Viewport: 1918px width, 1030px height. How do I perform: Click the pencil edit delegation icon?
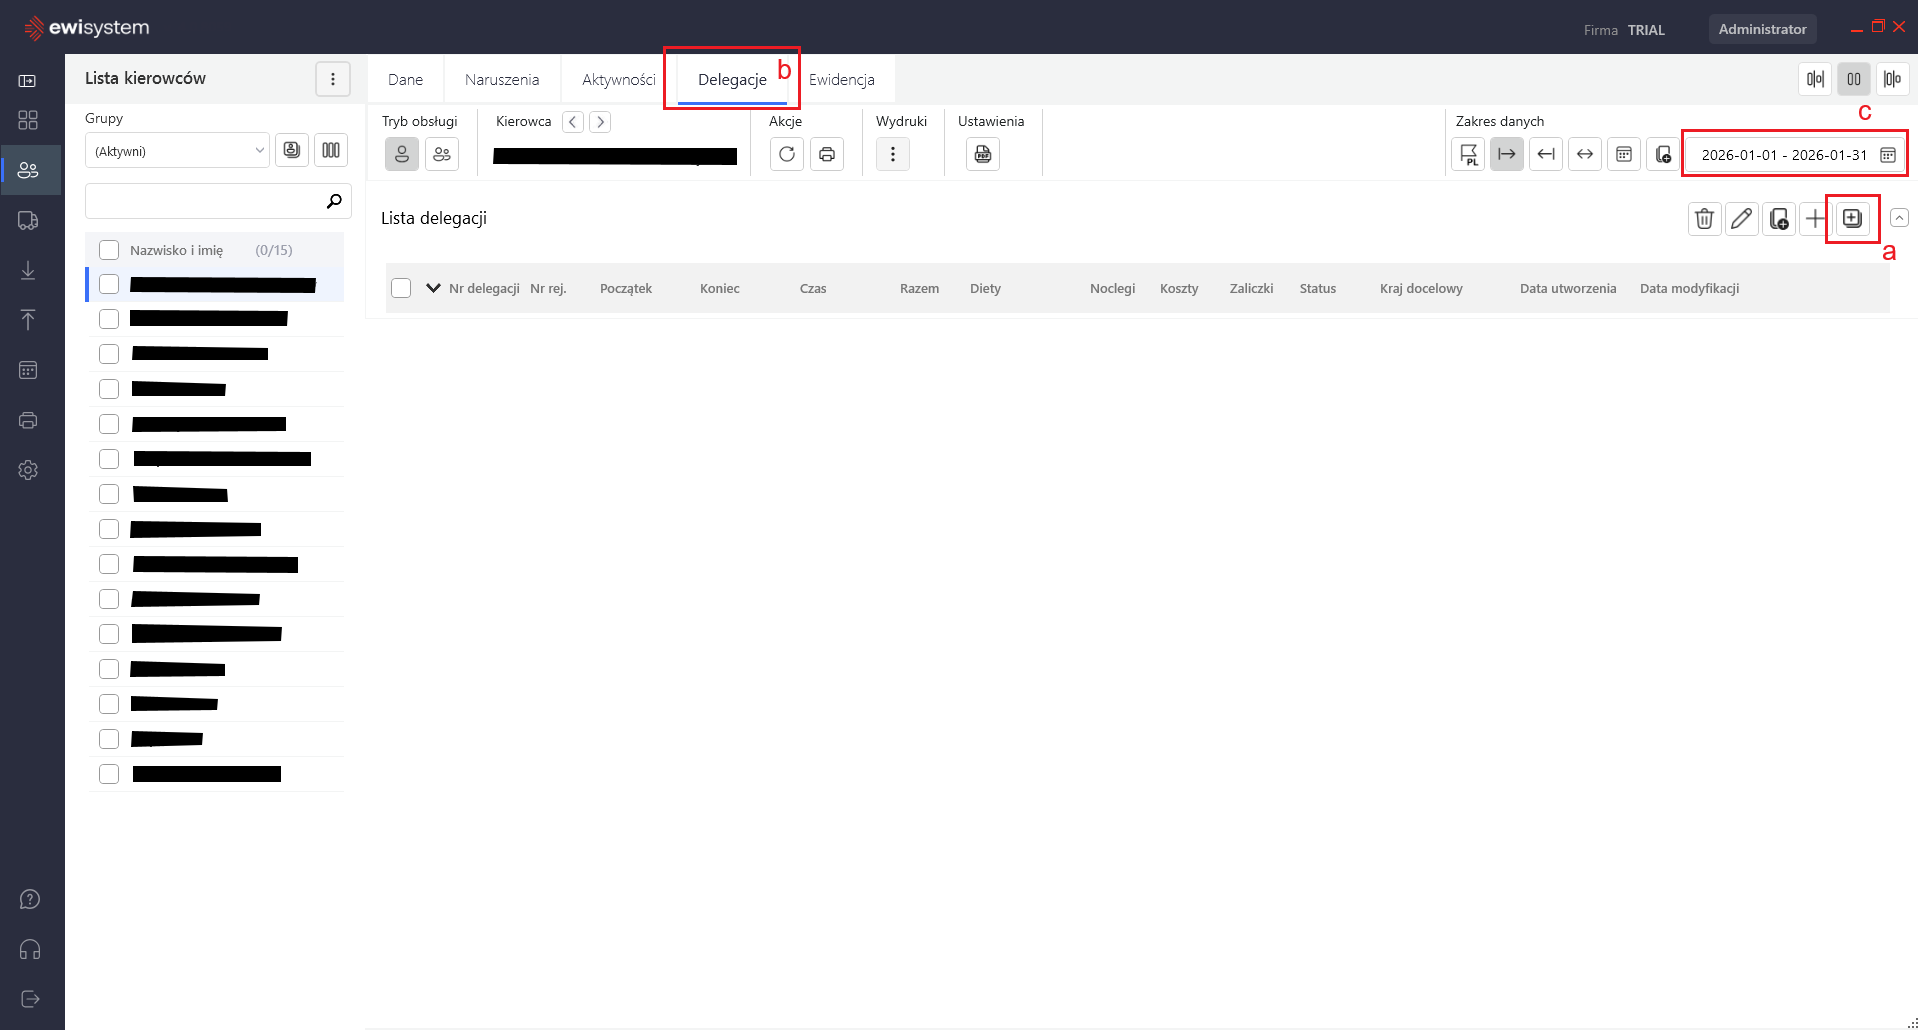[x=1741, y=219]
